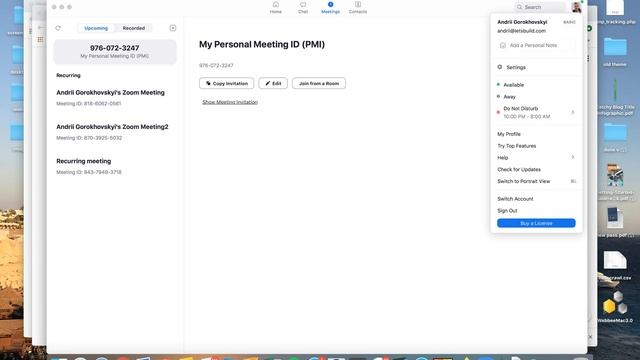Click the refresh meetings icon
The image size is (640, 360).
click(x=58, y=28)
